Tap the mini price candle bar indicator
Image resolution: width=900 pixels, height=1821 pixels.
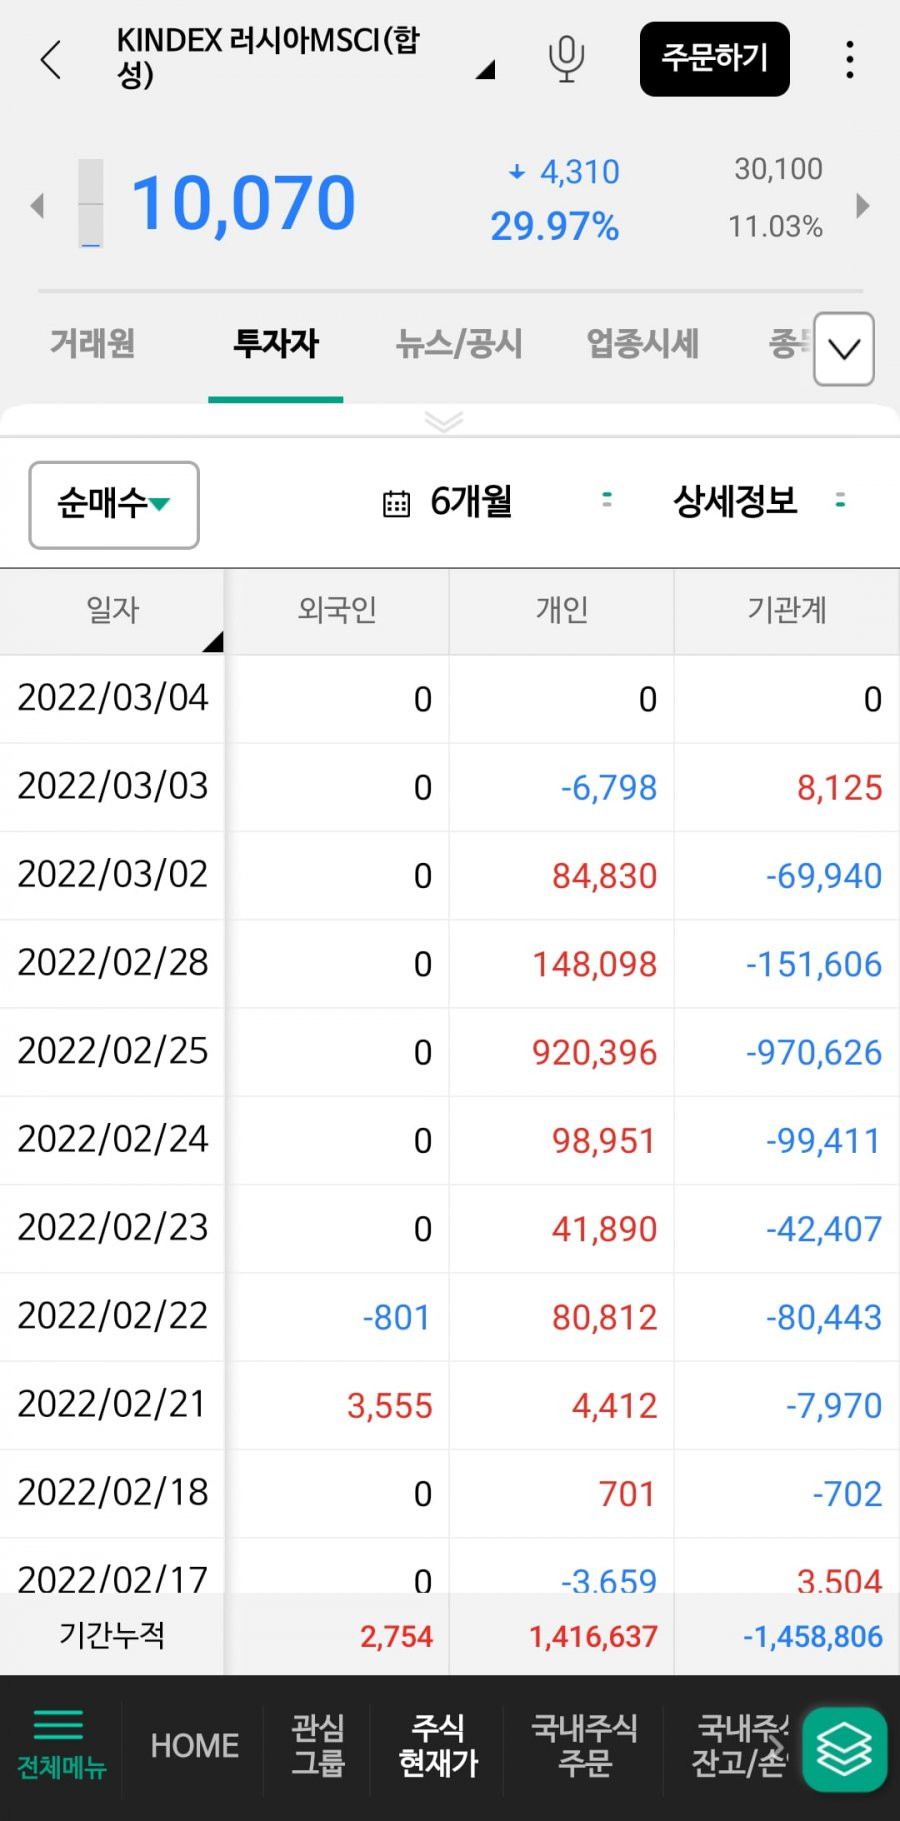pos(91,203)
